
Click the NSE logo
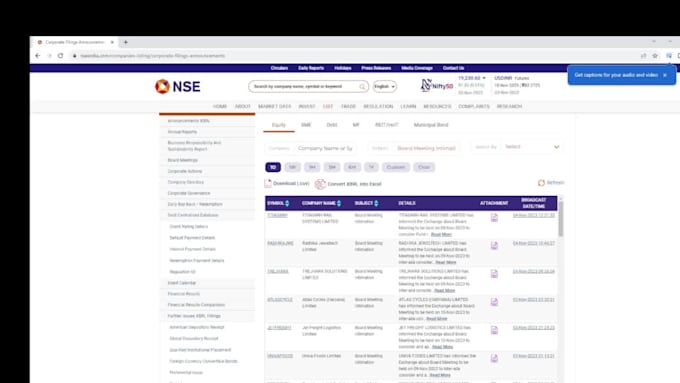(x=178, y=86)
